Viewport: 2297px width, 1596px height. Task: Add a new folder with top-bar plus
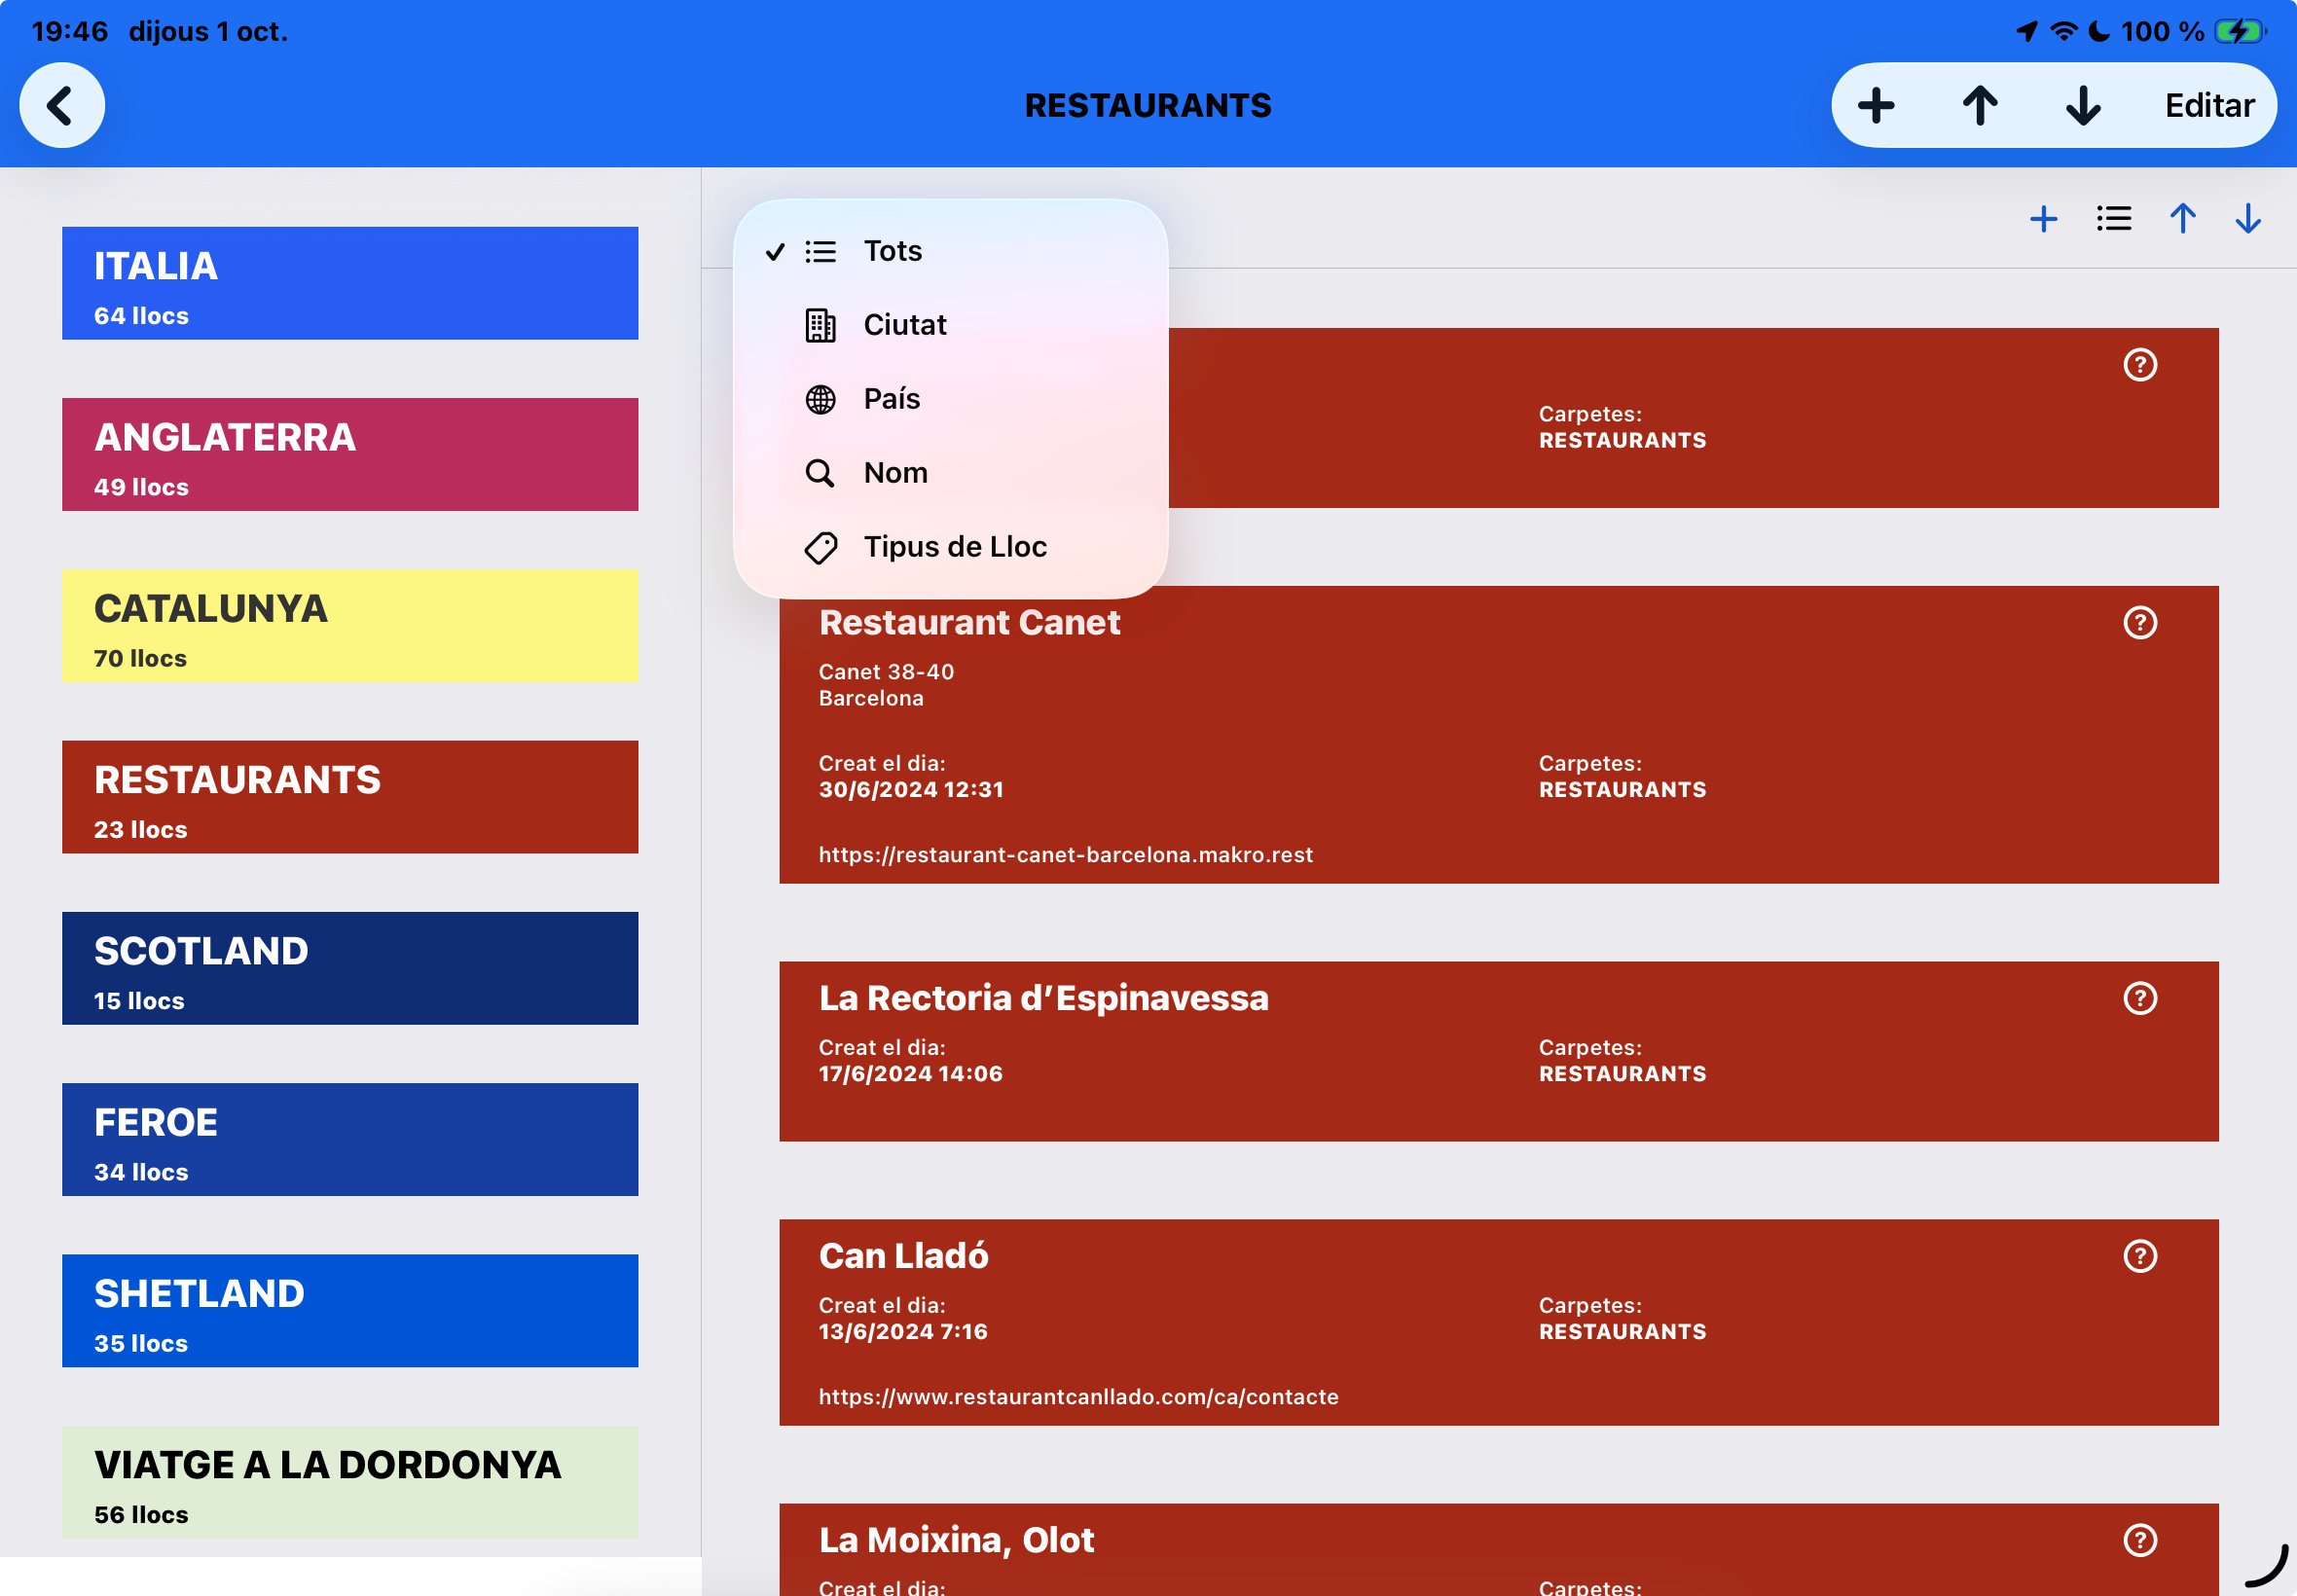(1876, 105)
